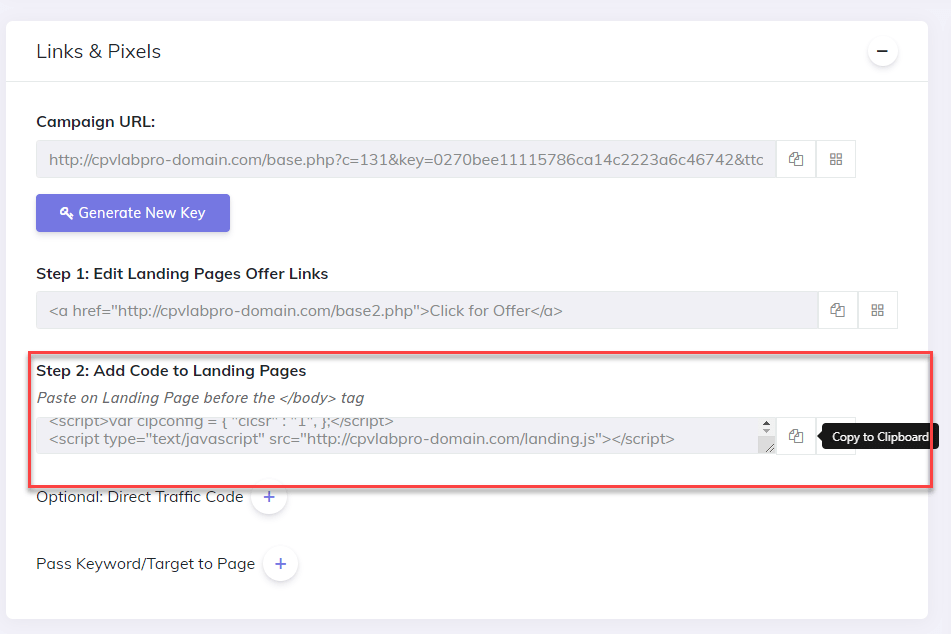The height and width of the screenshot is (634, 951).
Task: Copy Step 2 landing page code
Action: click(796, 436)
